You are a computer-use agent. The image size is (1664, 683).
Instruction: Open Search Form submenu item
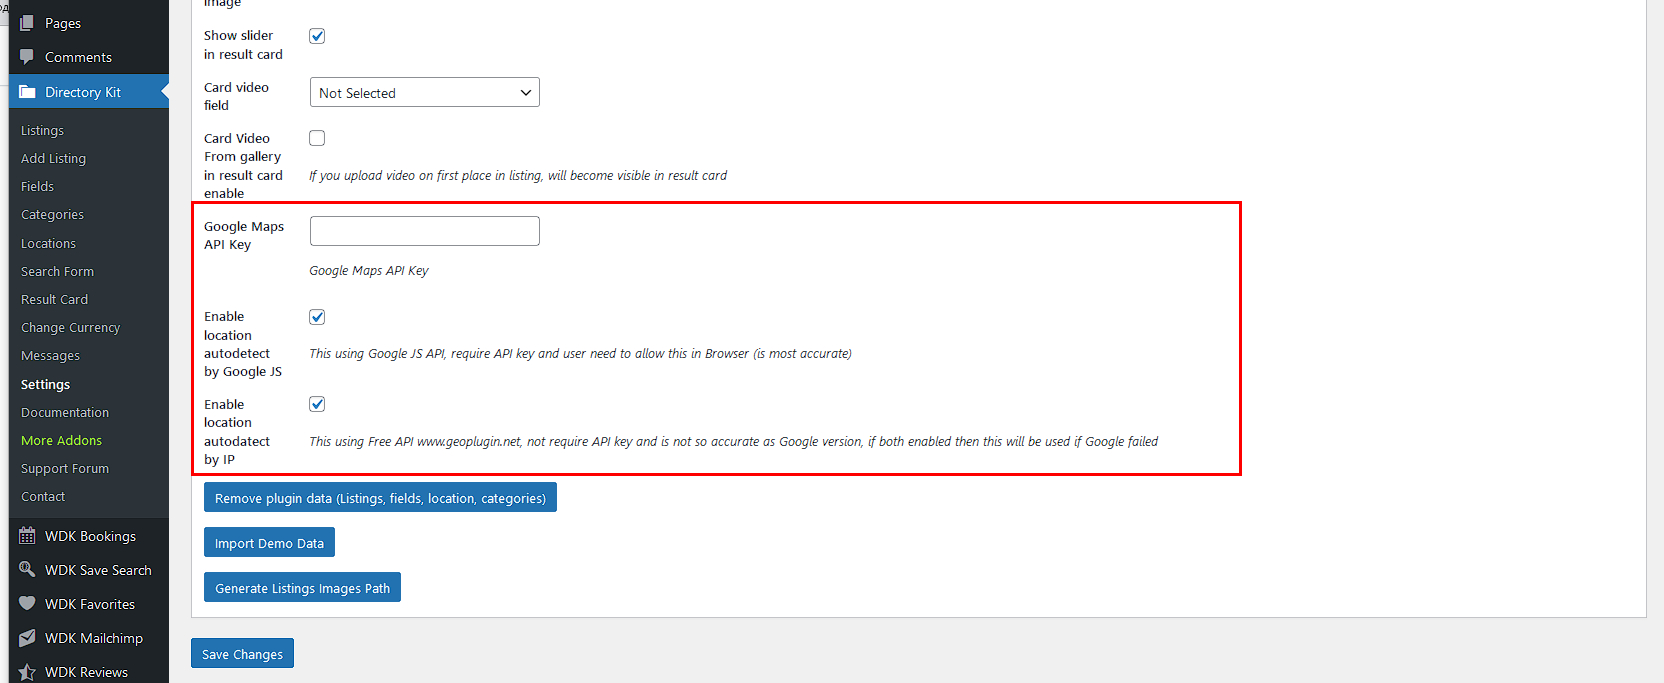point(57,271)
